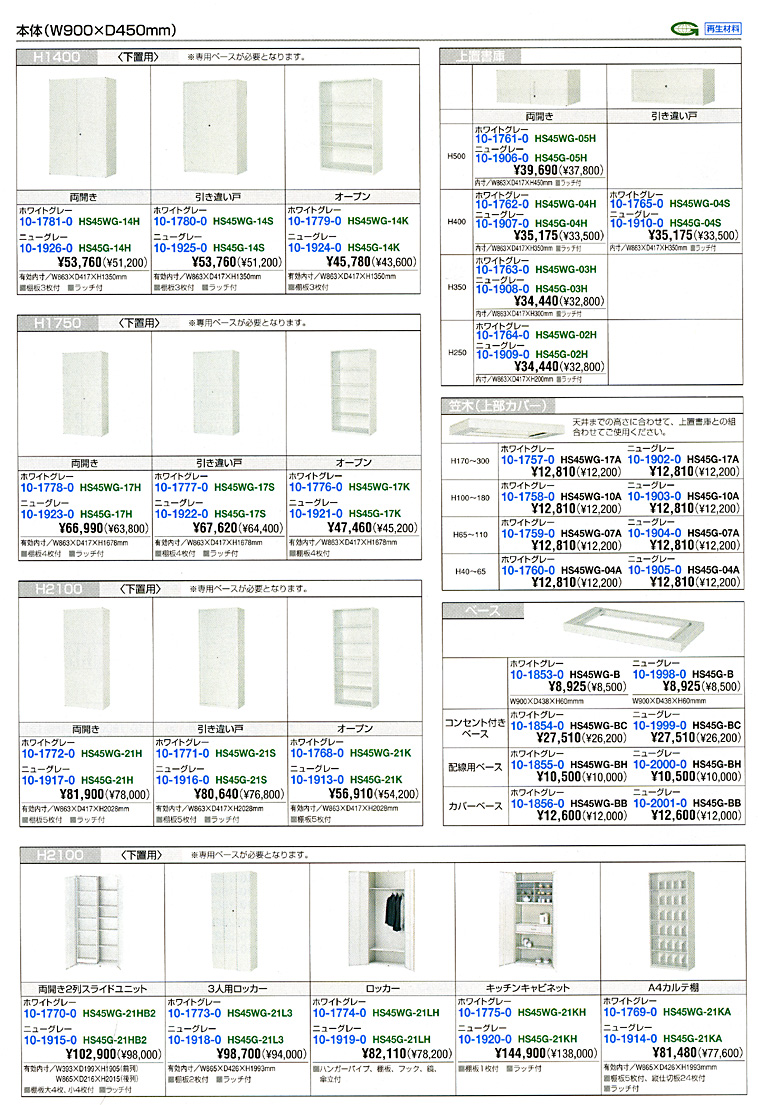Screen dimensions: 760x1105
Task: Select the H1750 section header
Action: click(x=58, y=323)
